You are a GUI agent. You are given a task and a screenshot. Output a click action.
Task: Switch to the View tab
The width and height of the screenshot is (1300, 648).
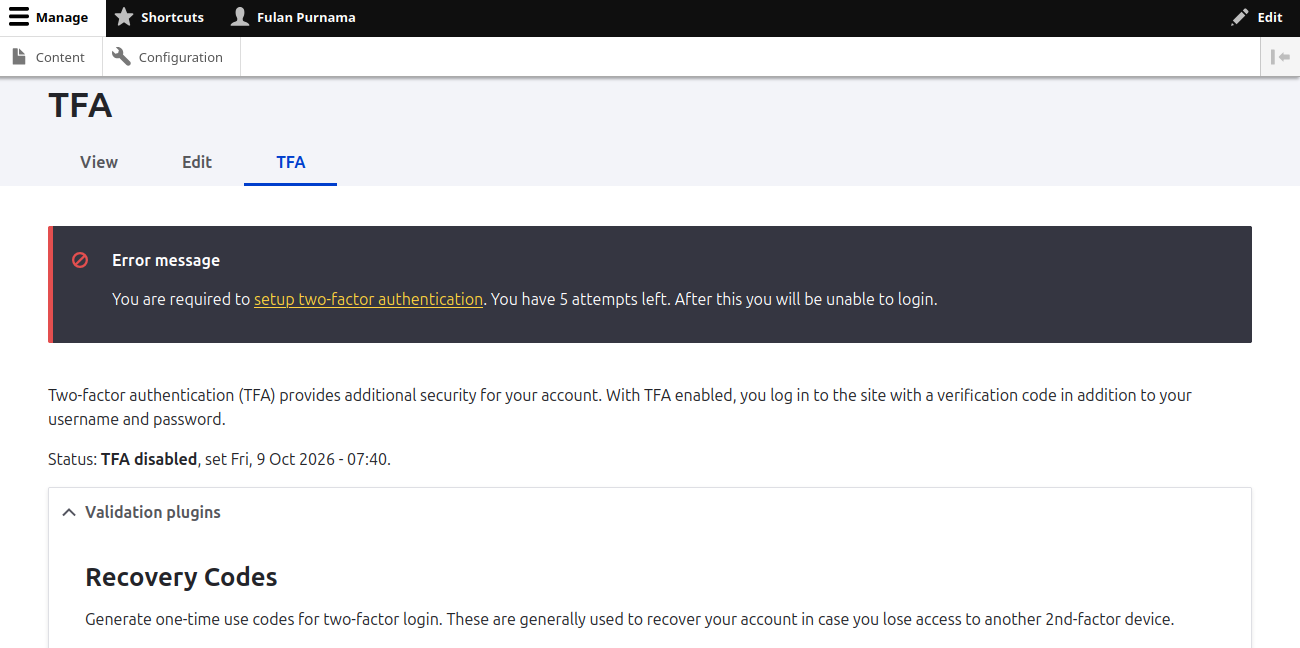[x=99, y=162]
